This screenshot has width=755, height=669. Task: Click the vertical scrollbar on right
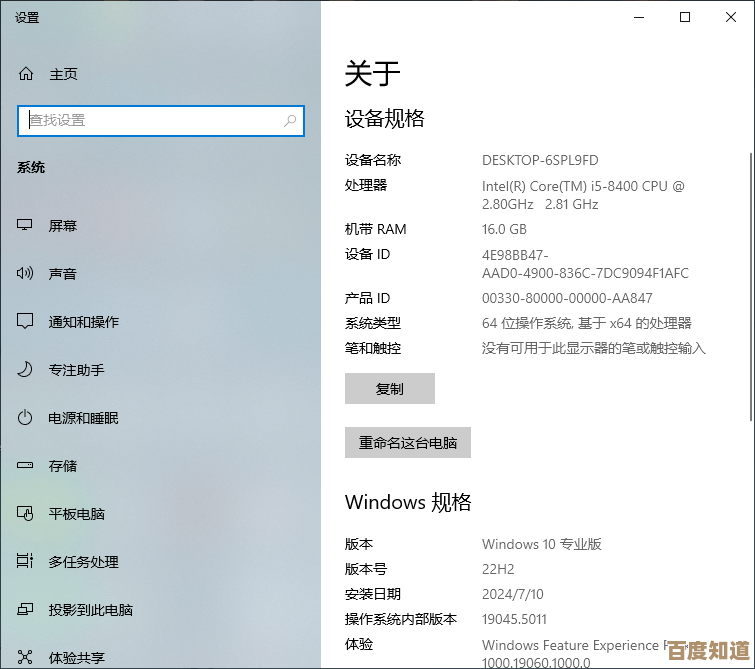tap(751, 287)
